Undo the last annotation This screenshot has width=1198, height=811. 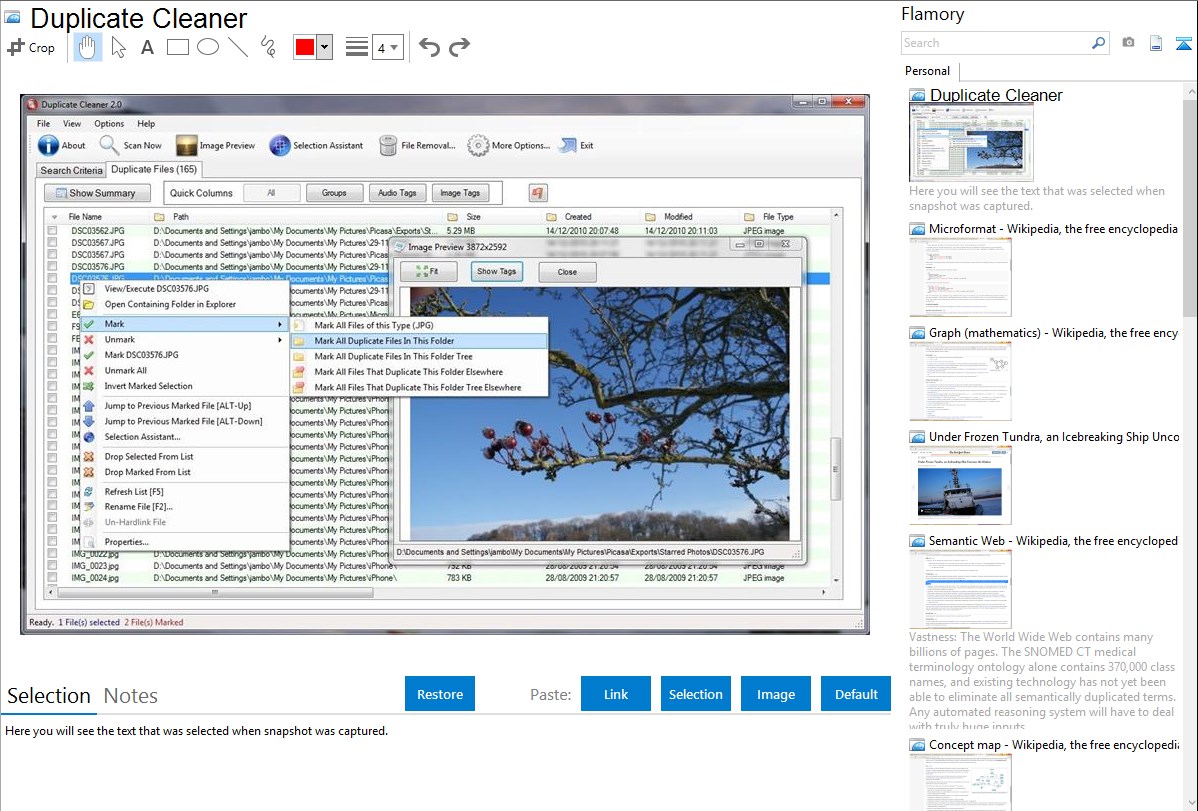click(x=429, y=47)
